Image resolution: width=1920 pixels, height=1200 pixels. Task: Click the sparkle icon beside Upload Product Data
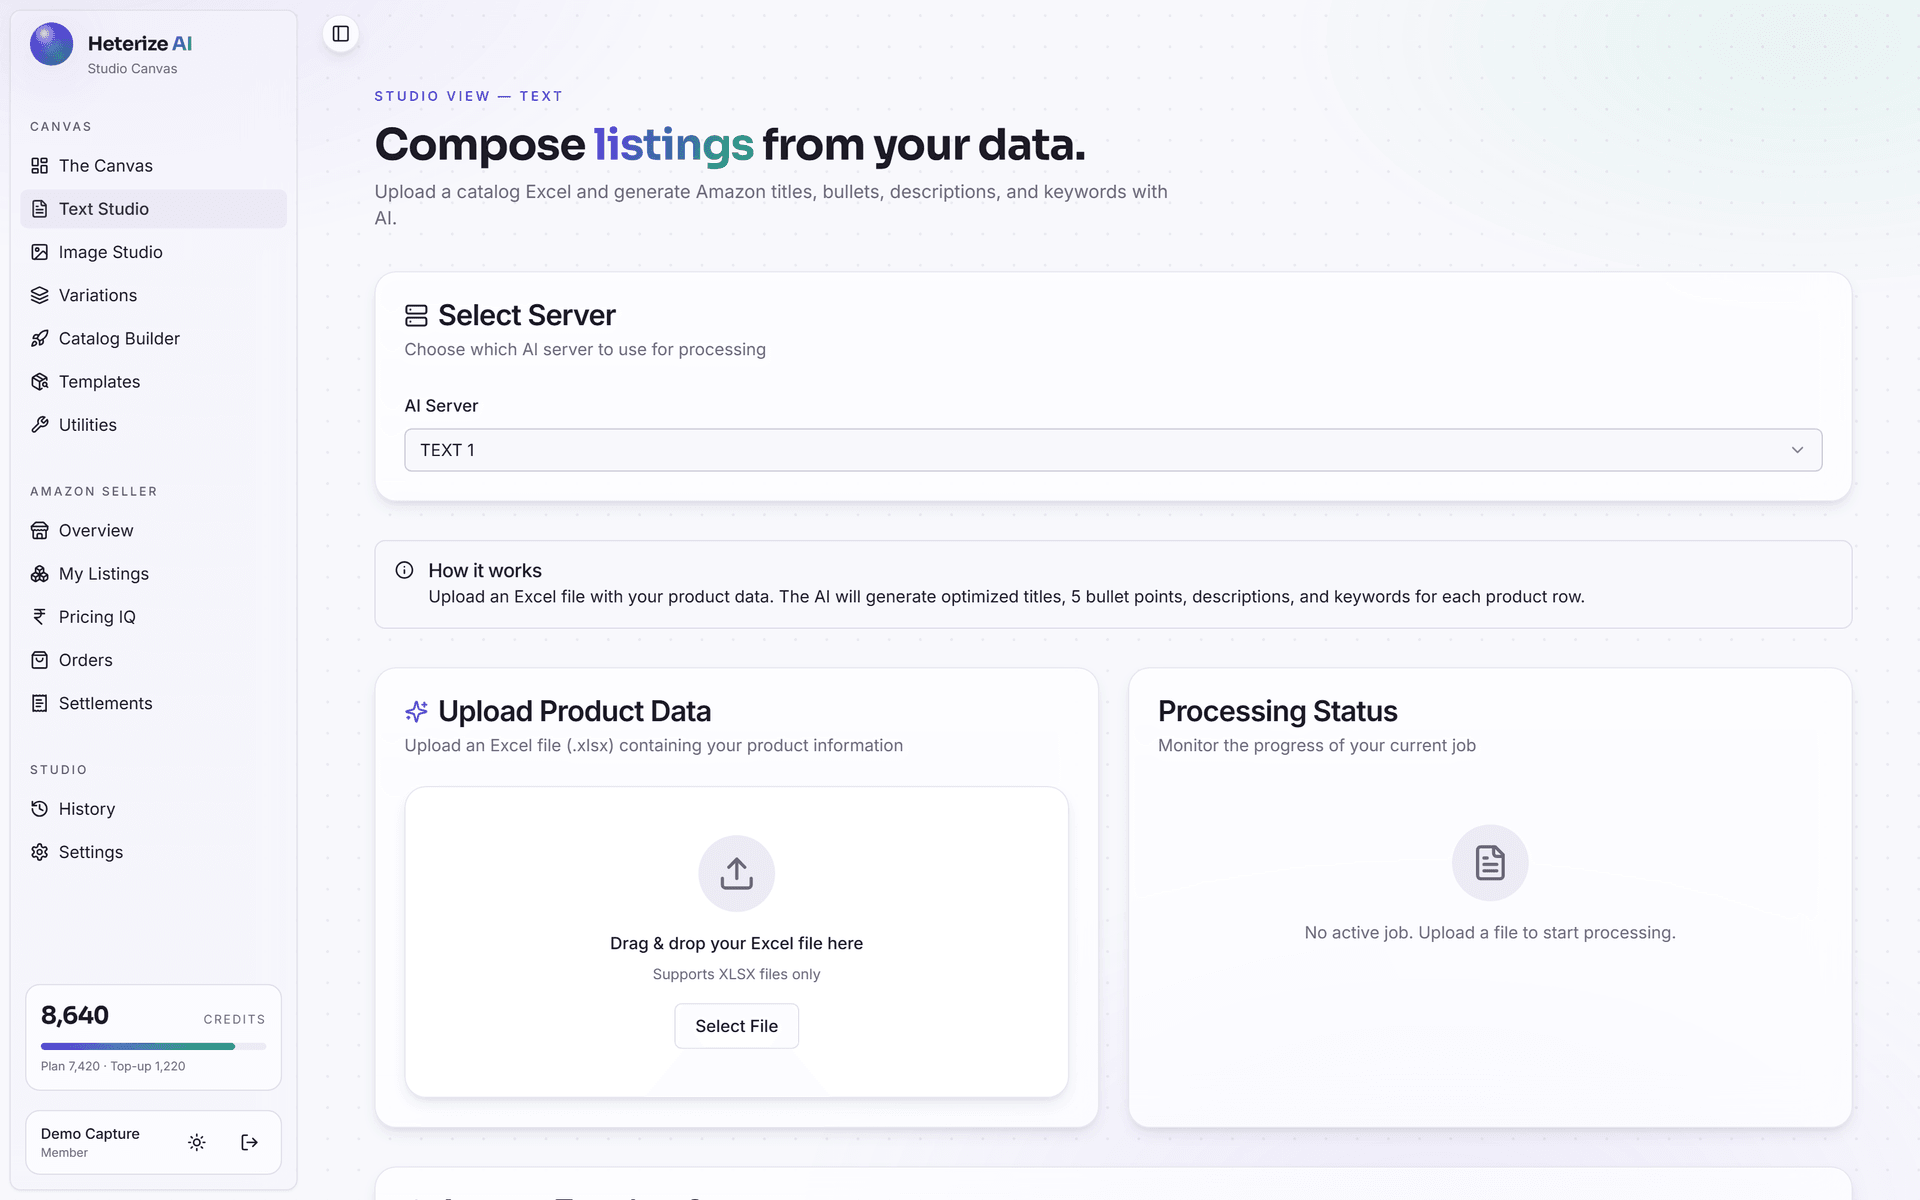point(416,711)
